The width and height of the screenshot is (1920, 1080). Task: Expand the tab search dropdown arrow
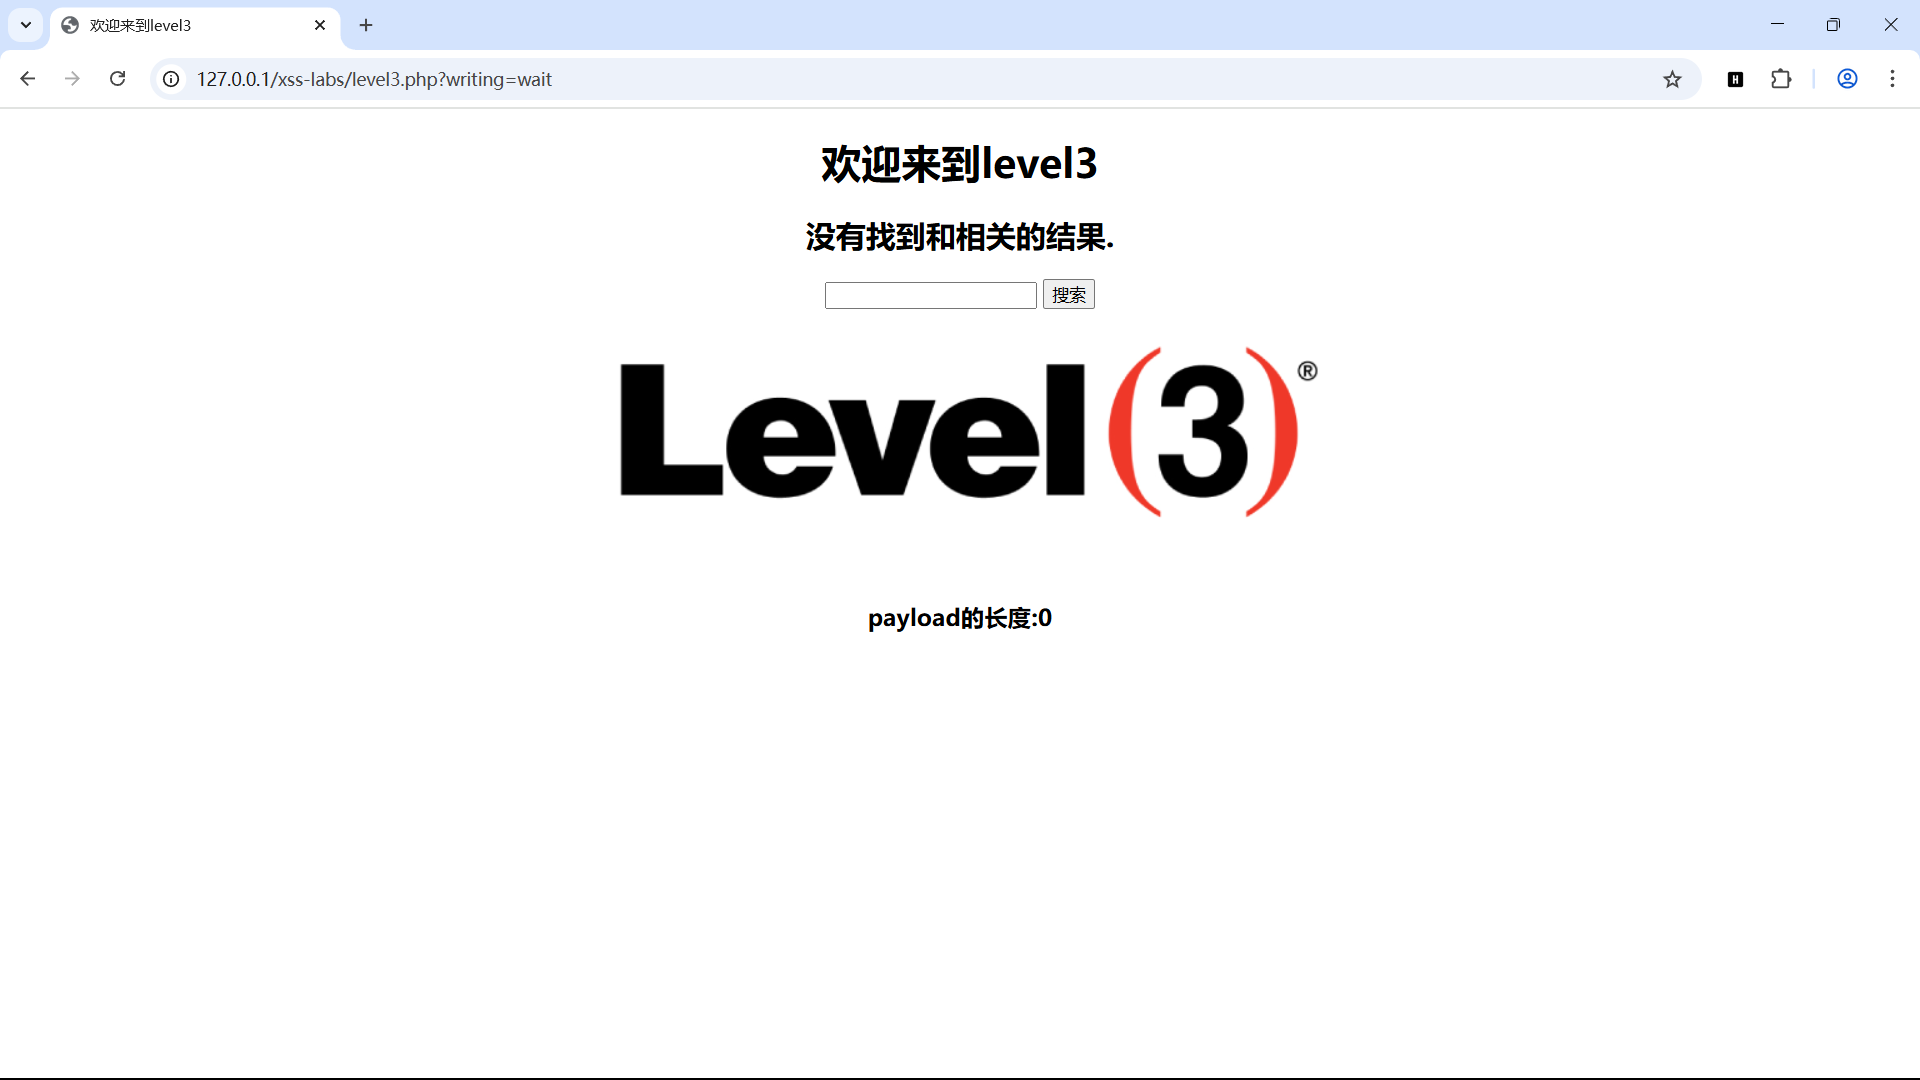click(26, 25)
